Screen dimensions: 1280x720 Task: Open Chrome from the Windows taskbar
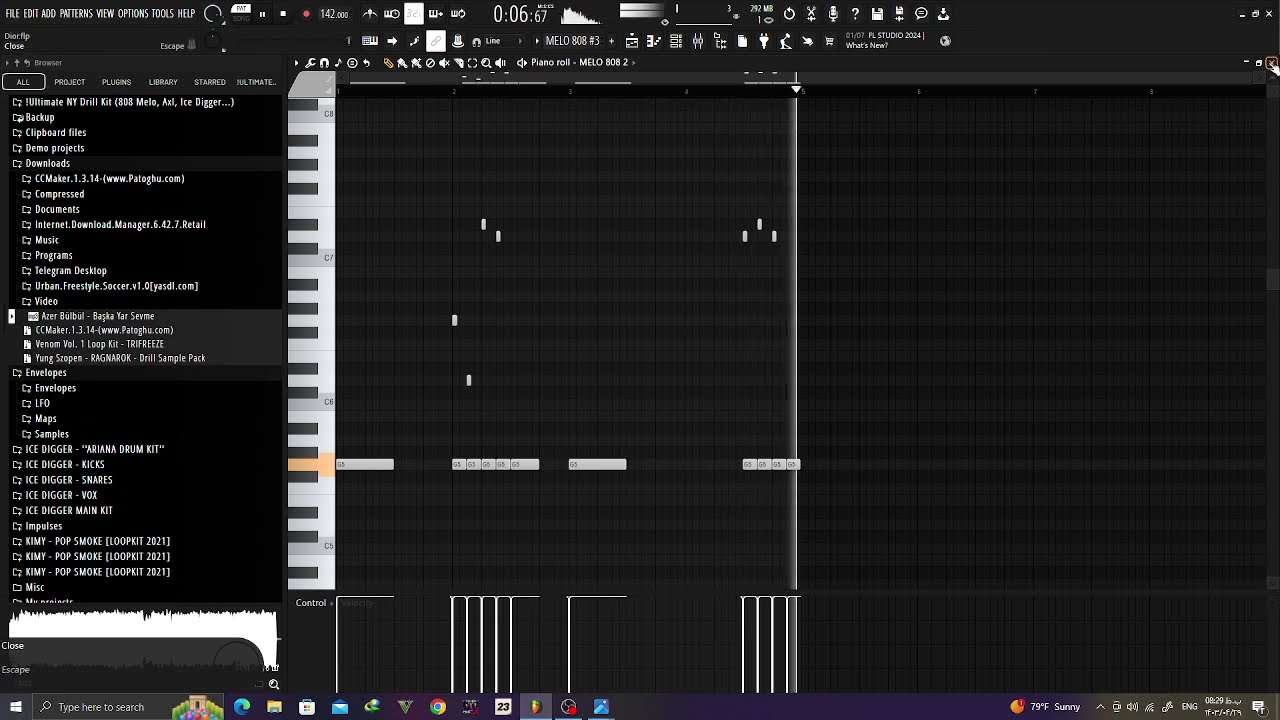(x=438, y=707)
